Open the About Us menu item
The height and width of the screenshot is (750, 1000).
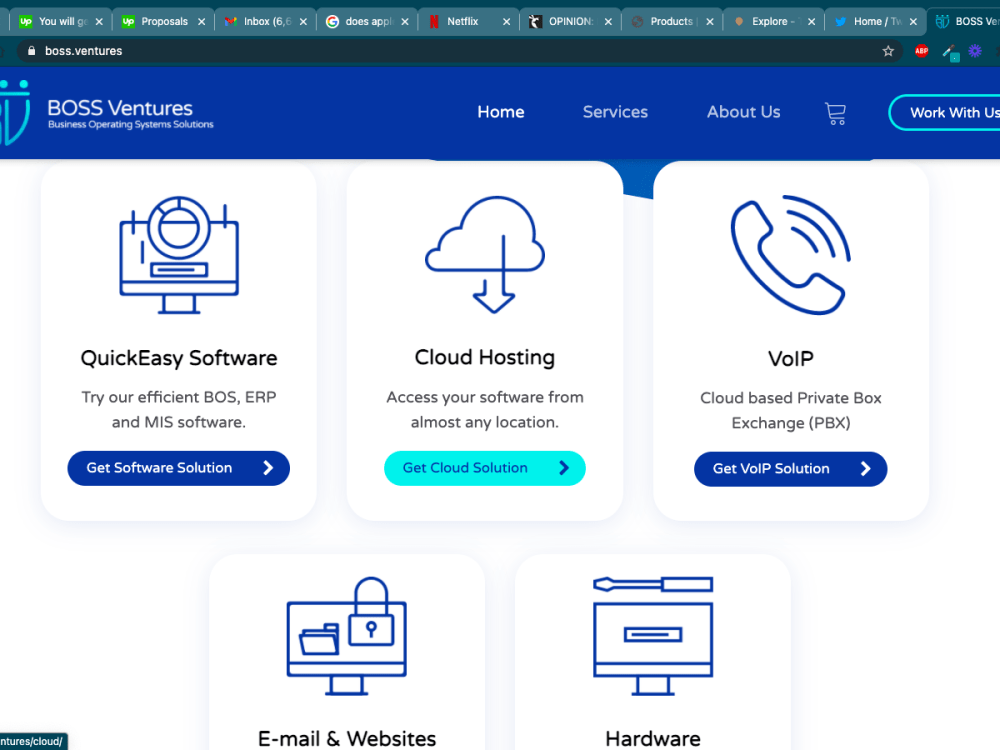[x=743, y=112]
